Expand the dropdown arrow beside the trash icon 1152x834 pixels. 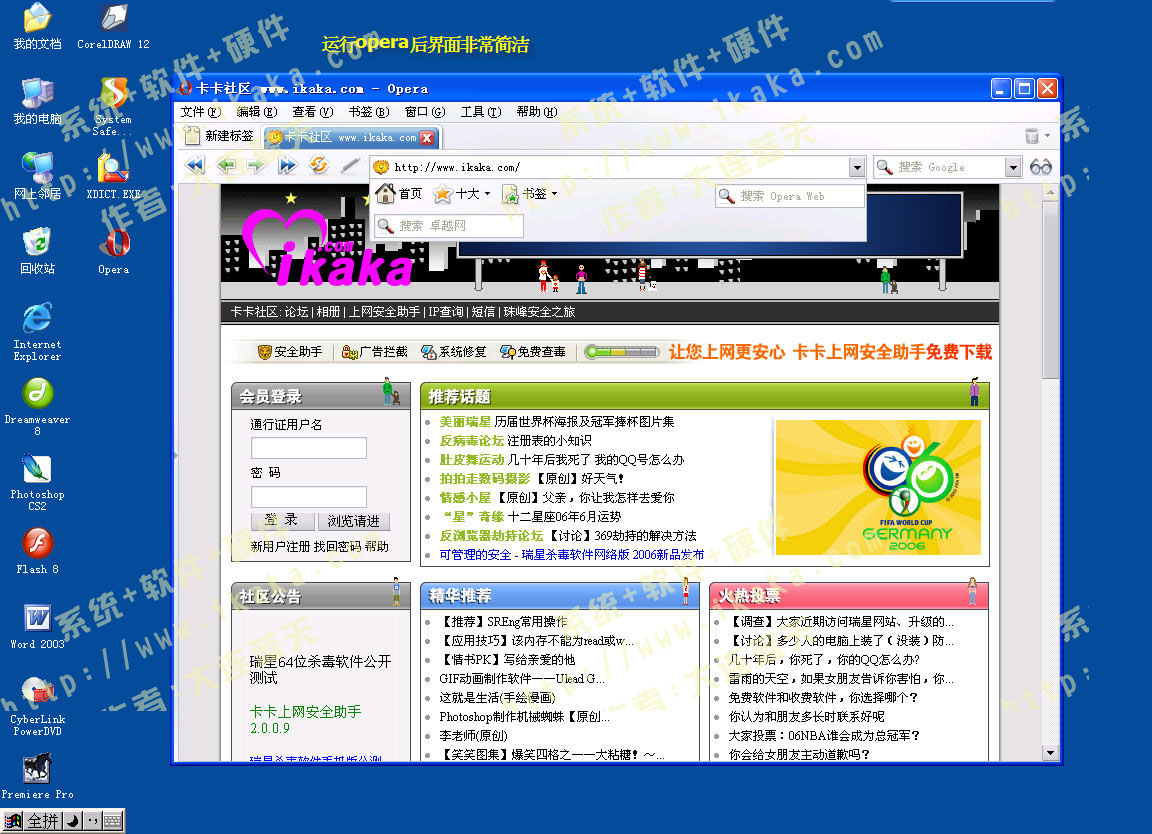tap(1047, 136)
